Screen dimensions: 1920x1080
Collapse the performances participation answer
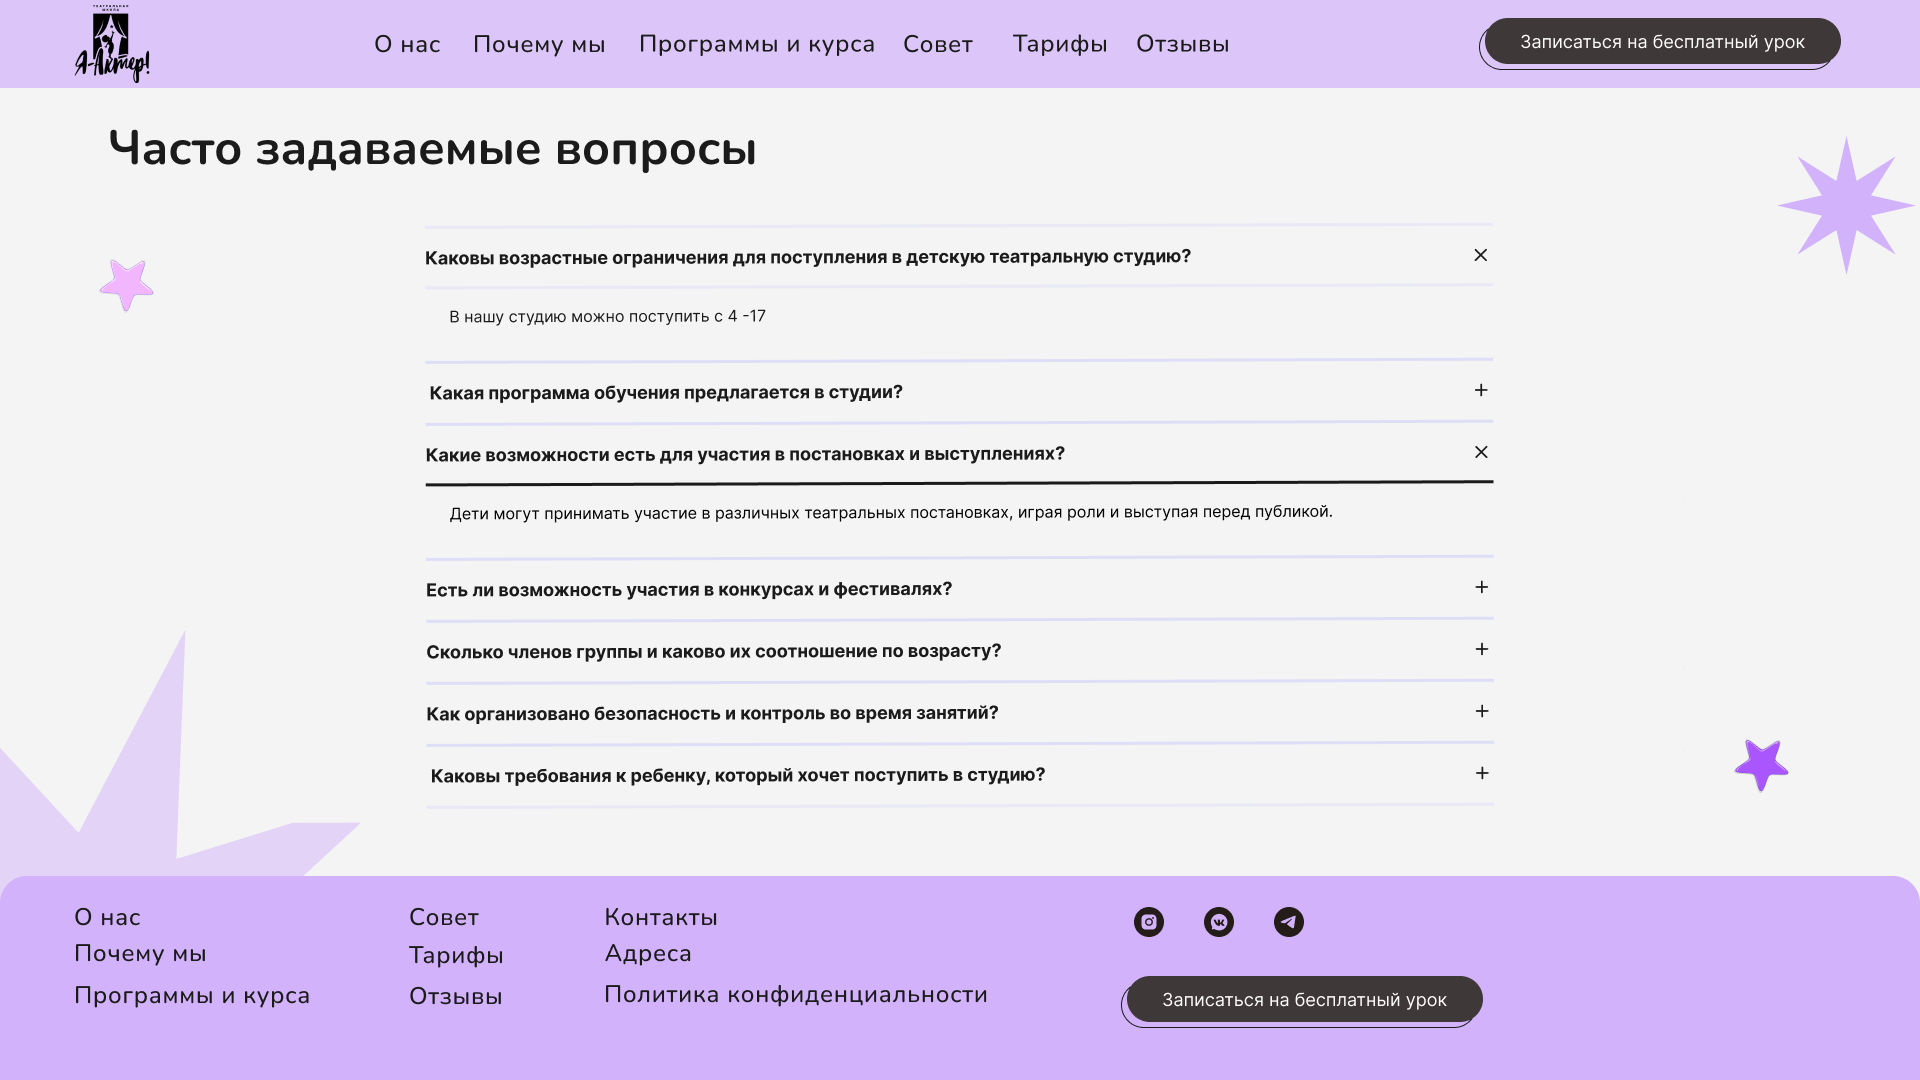[1480, 452]
